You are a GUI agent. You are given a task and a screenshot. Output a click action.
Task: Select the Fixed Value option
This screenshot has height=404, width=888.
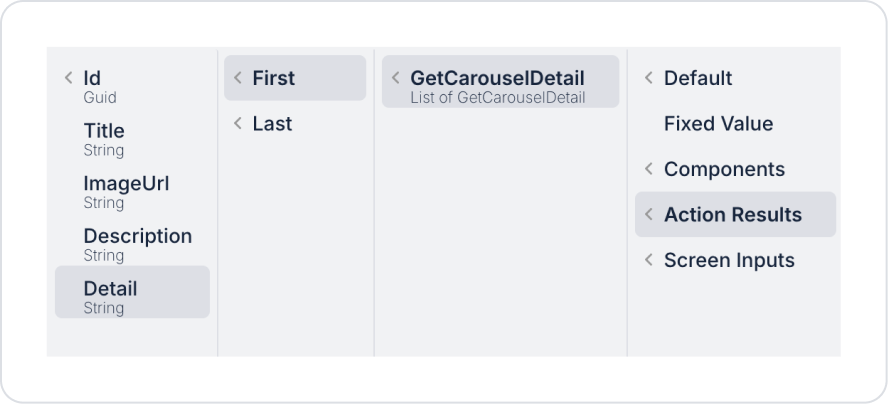coord(718,124)
